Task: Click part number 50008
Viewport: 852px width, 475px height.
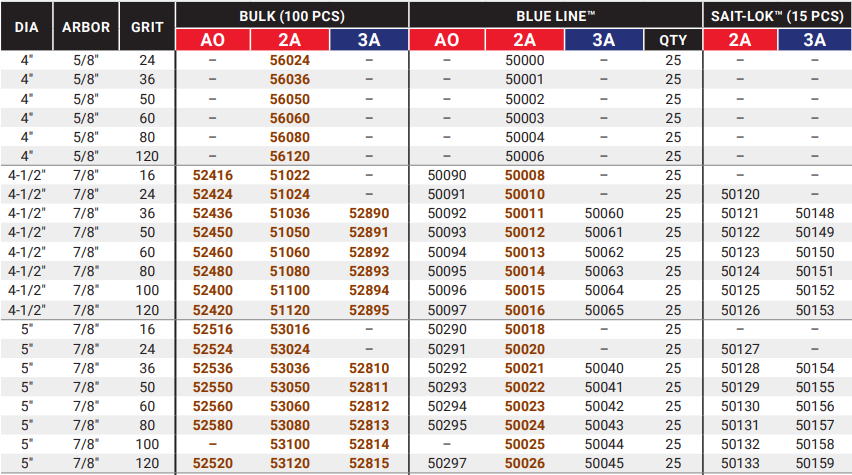Action: pos(524,175)
